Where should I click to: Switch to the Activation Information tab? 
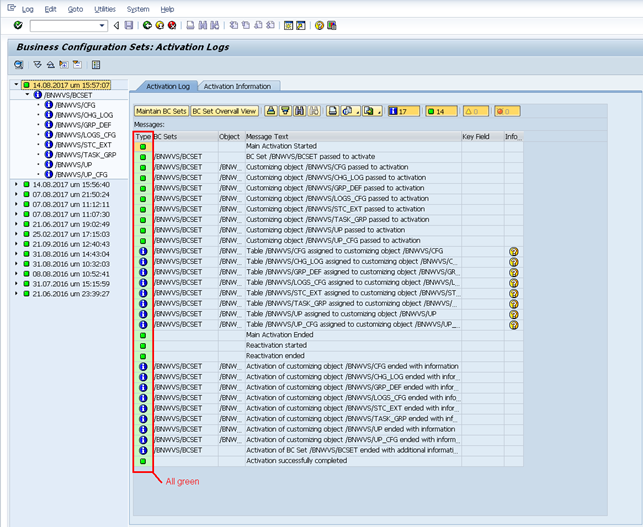pyautogui.click(x=238, y=87)
